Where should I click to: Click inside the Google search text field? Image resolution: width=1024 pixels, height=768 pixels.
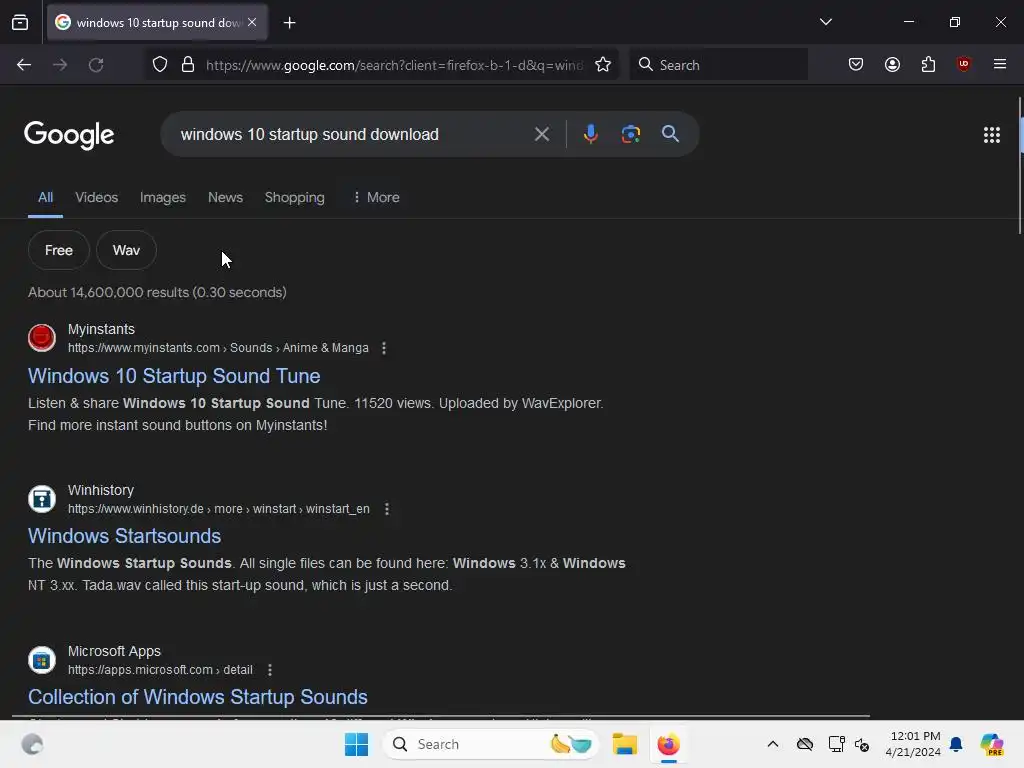[x=351, y=135]
